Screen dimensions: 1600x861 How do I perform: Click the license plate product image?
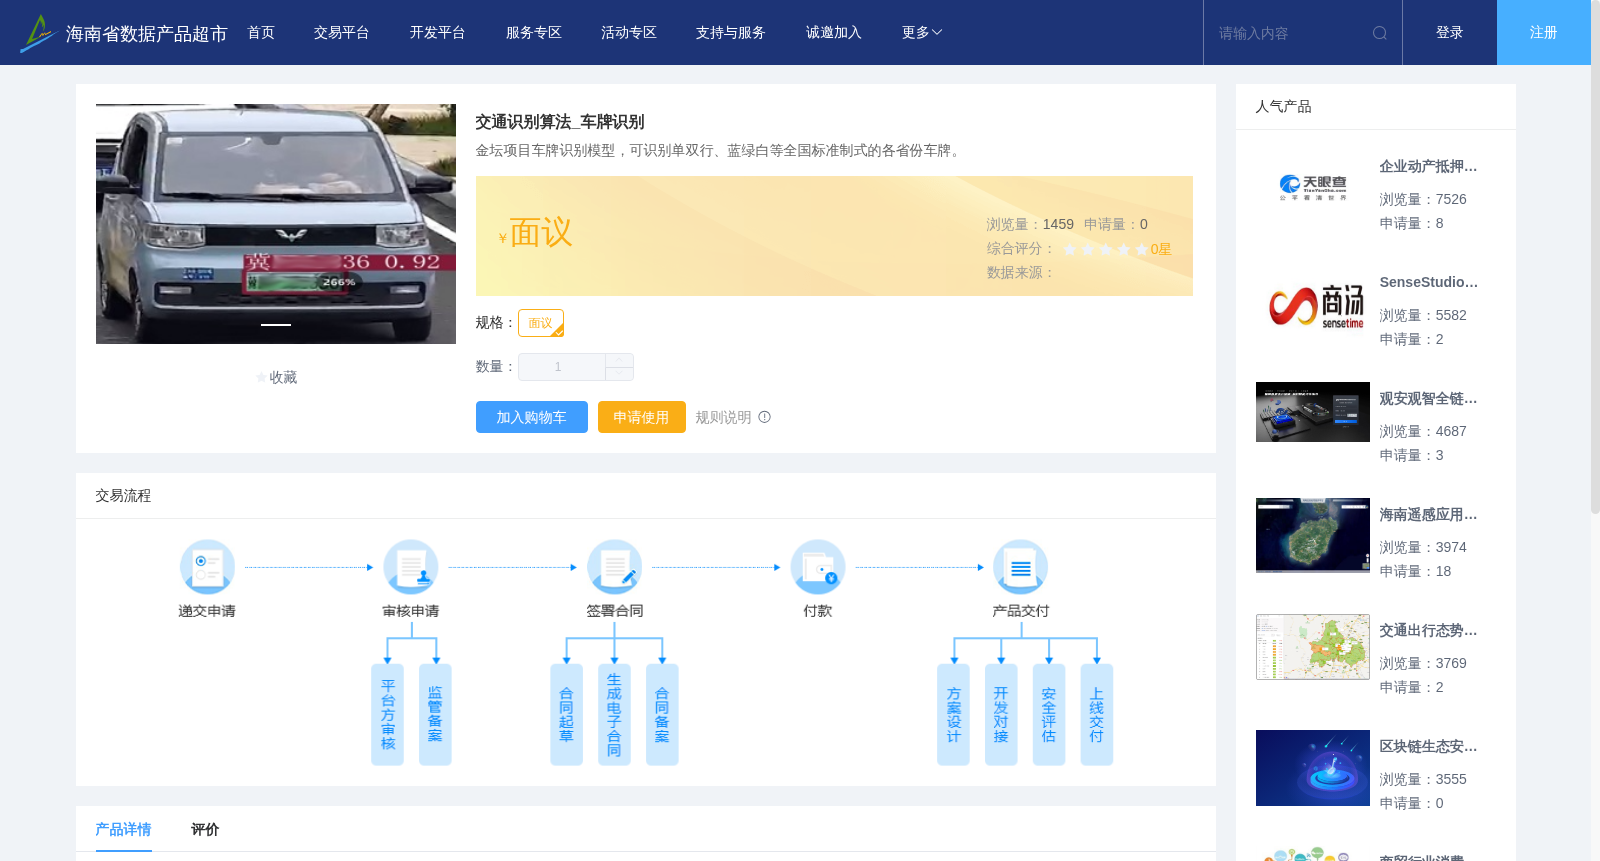(276, 224)
